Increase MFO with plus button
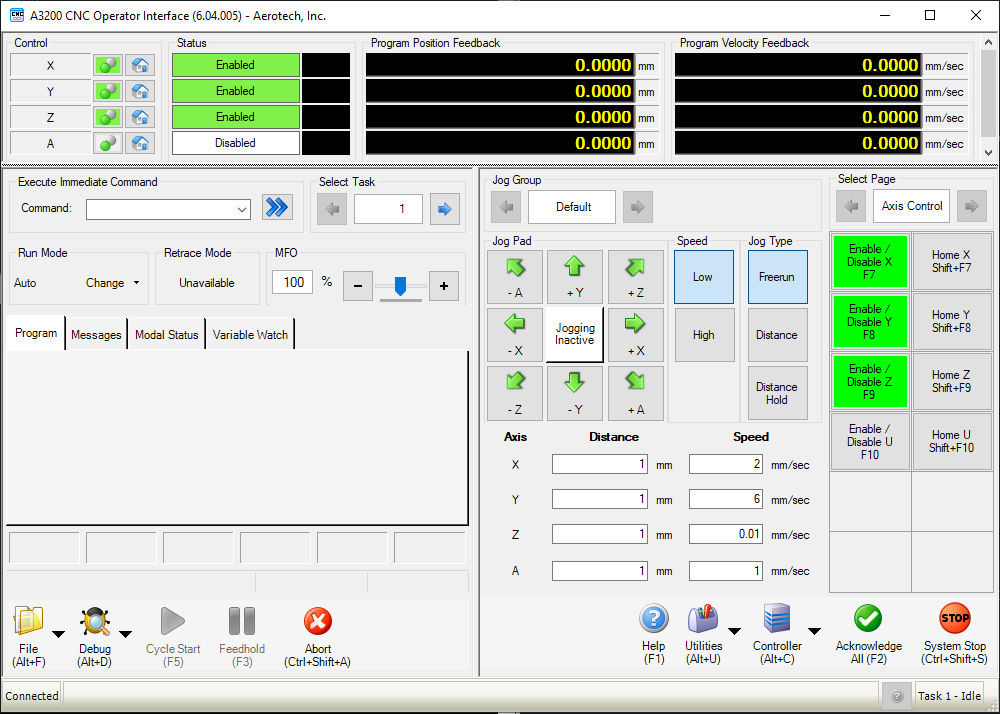This screenshot has height=714, width=1000. tap(444, 286)
